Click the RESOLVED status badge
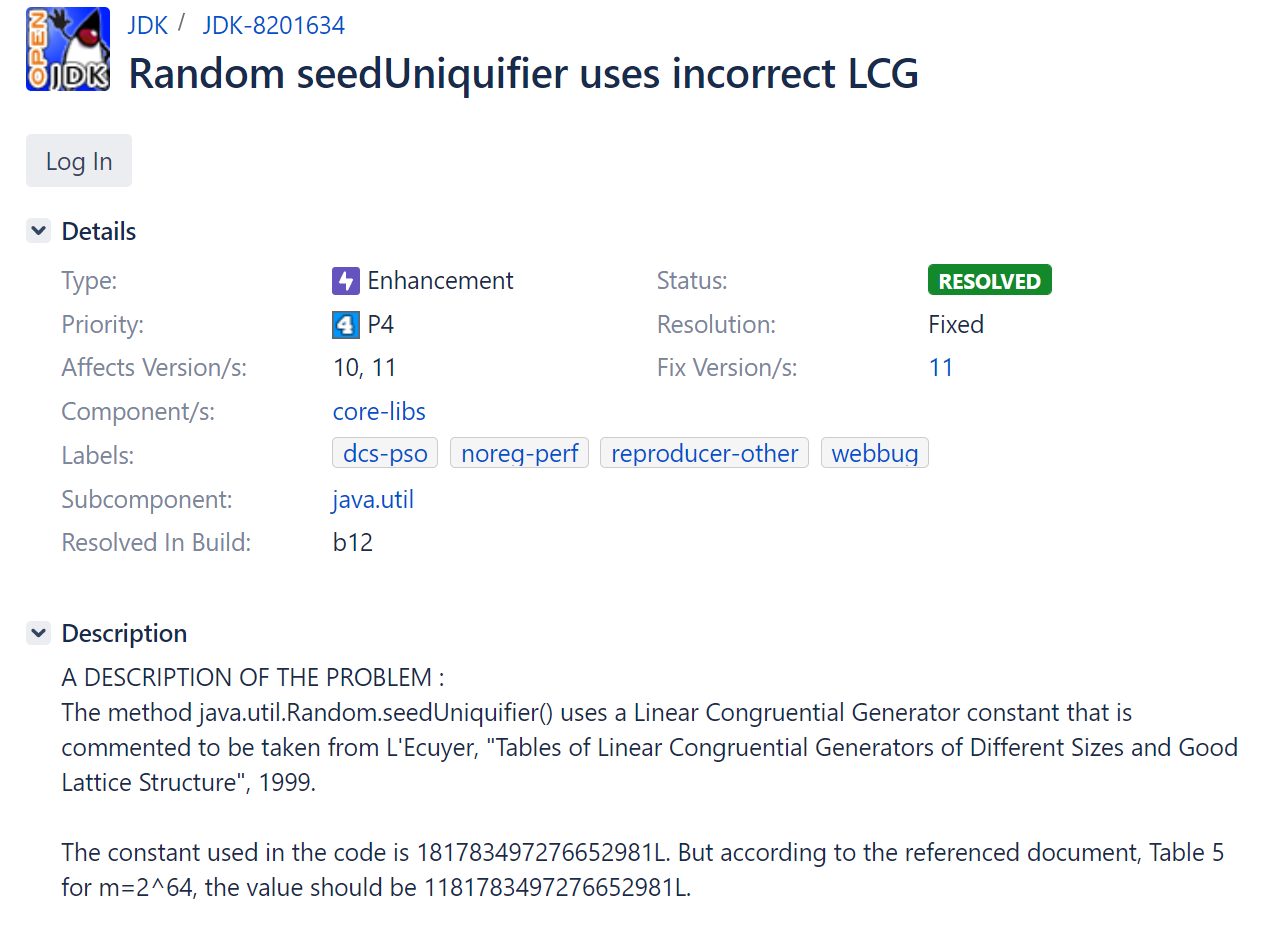 [x=990, y=281]
